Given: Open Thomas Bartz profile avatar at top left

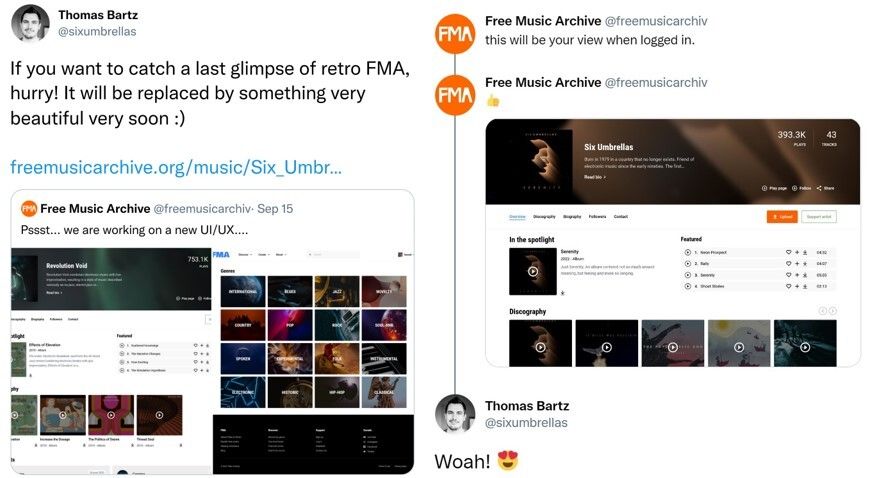Looking at the screenshot, I should 30,23.
